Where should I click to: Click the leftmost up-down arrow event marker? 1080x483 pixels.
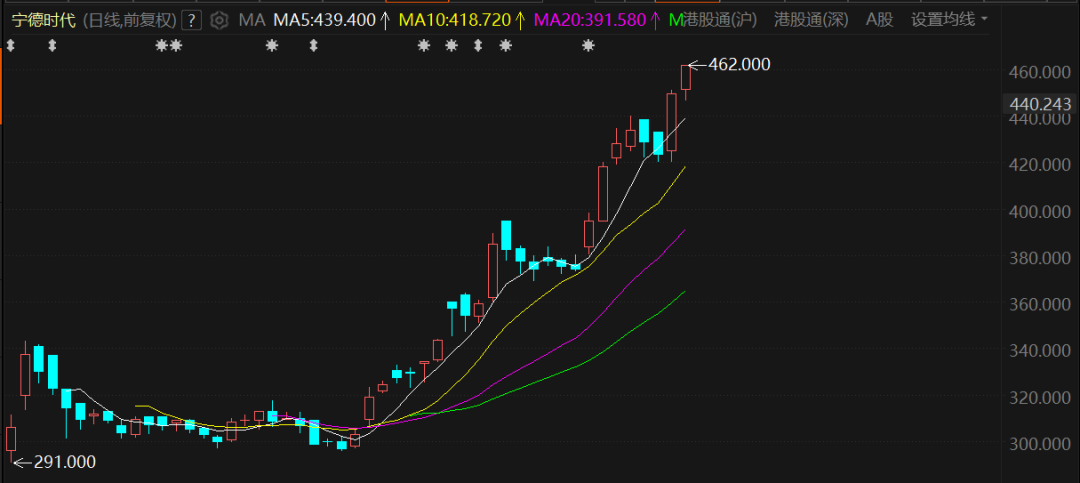pyautogui.click(x=10, y=45)
